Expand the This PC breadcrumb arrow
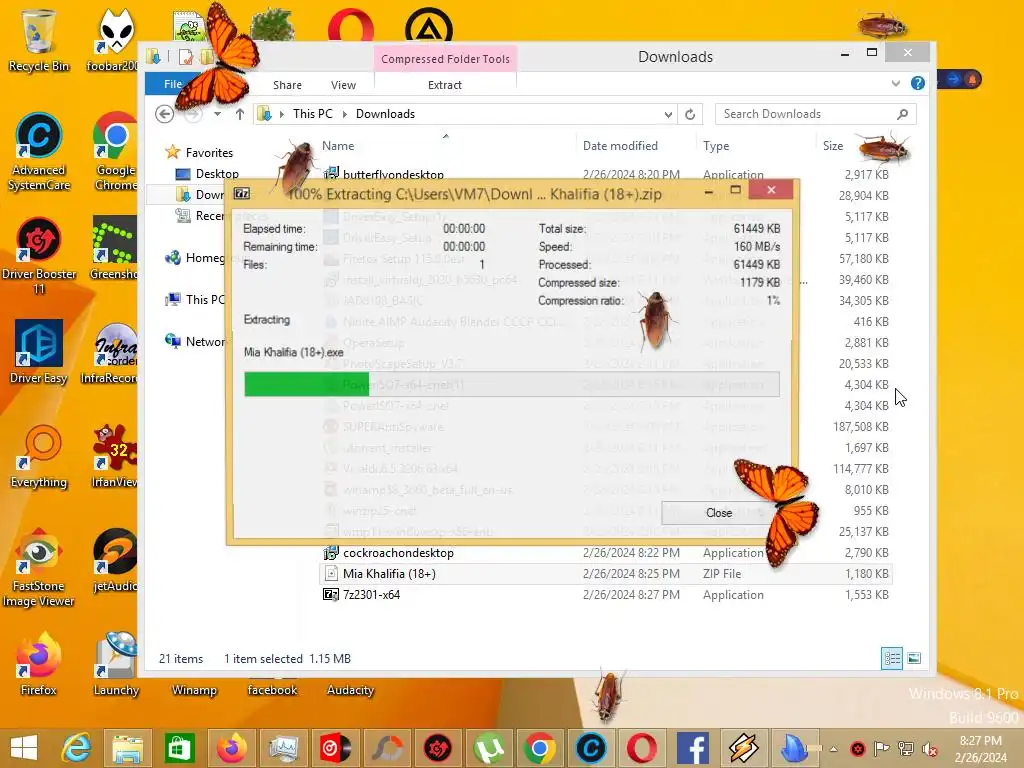This screenshot has height=768, width=1024. coord(344,114)
